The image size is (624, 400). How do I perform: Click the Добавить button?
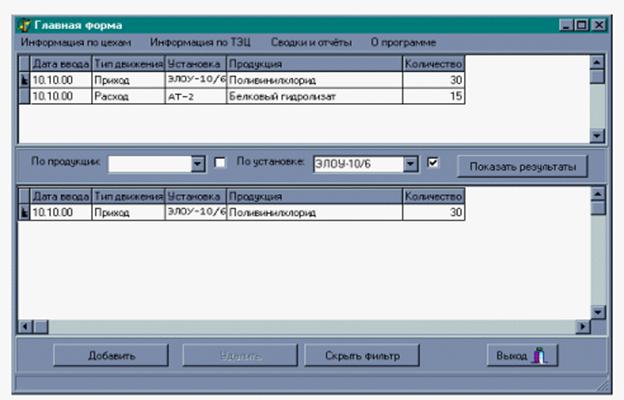(111, 355)
